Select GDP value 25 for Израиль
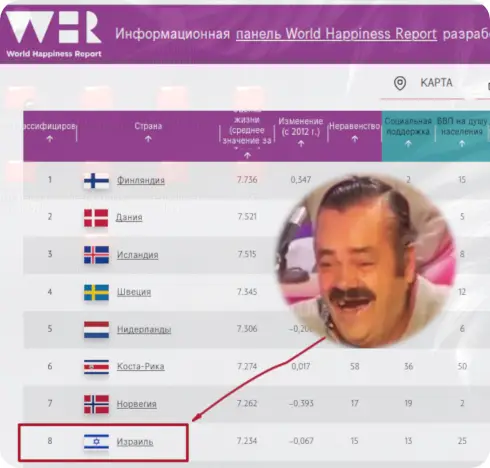Viewport: 490px width, 468px height. (462, 441)
